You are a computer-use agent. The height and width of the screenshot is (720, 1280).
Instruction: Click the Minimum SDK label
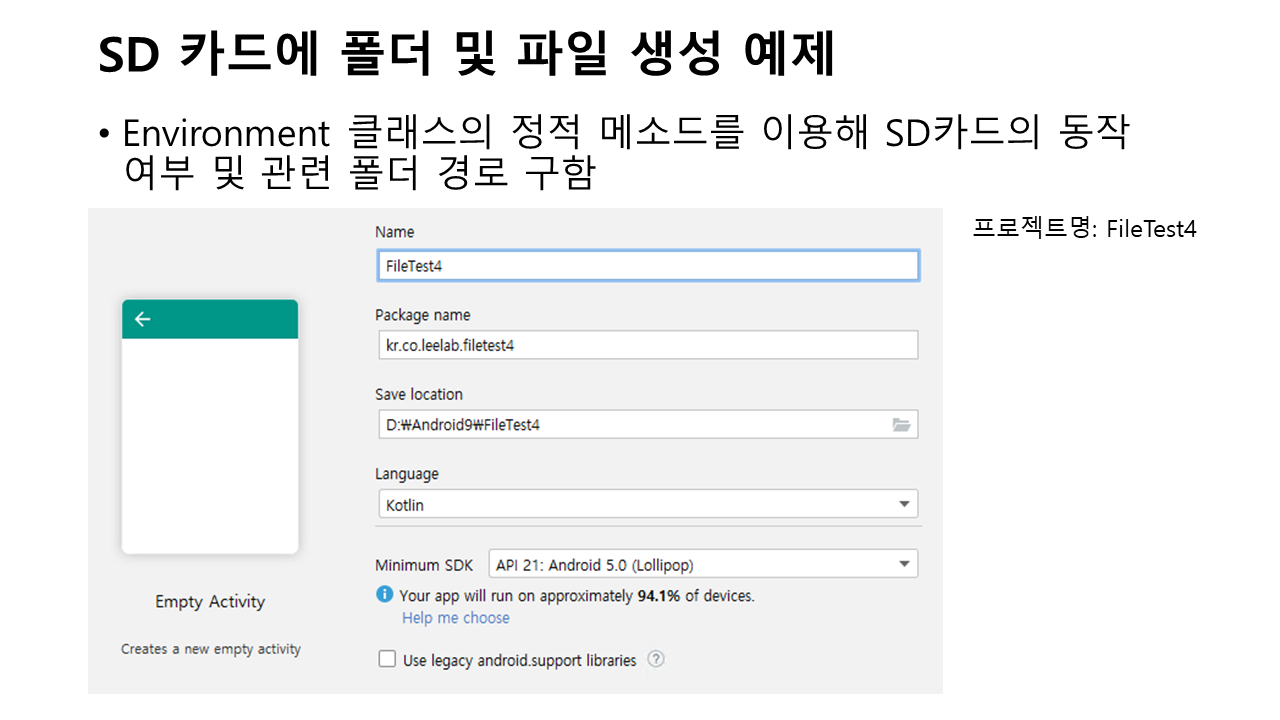tap(424, 565)
